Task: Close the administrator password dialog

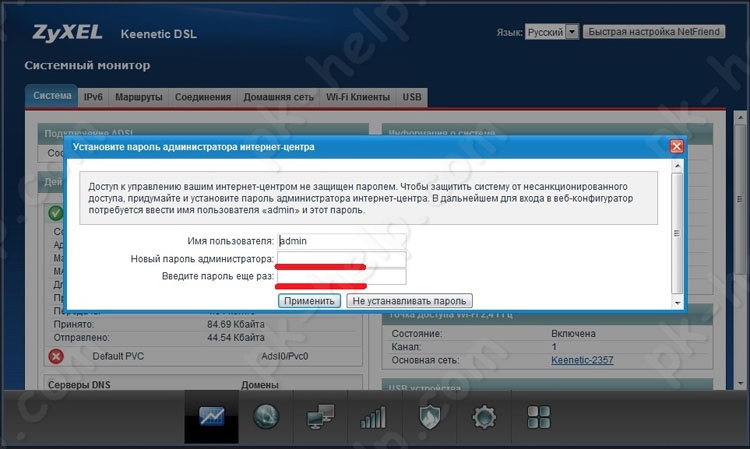Action: coord(676,146)
